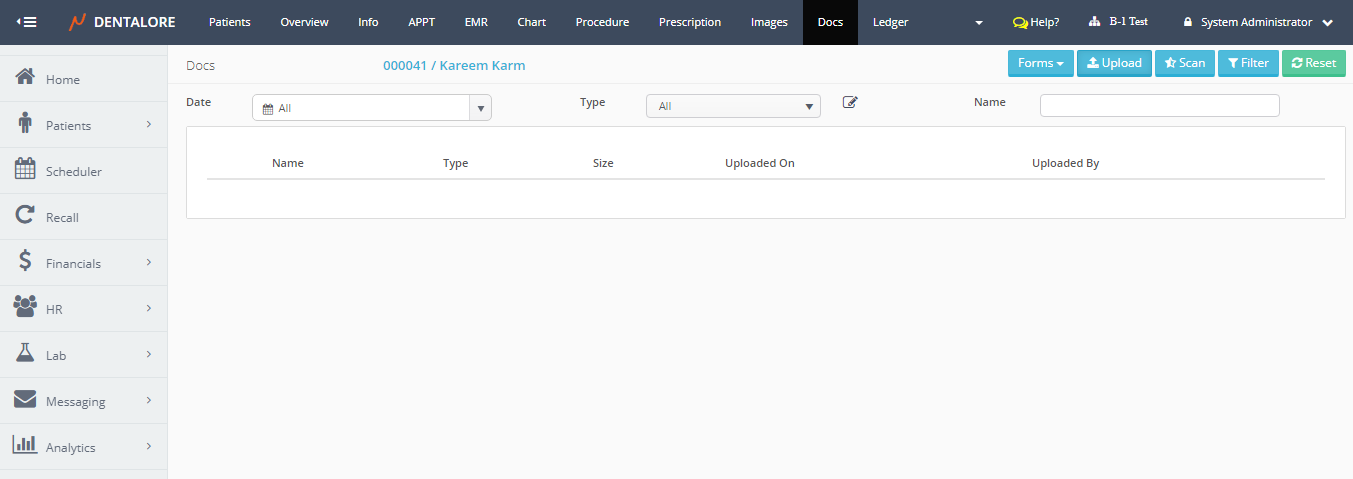Image resolution: width=1353 pixels, height=479 pixels.
Task: Open the Date filter dropdown
Action: pyautogui.click(x=371, y=108)
